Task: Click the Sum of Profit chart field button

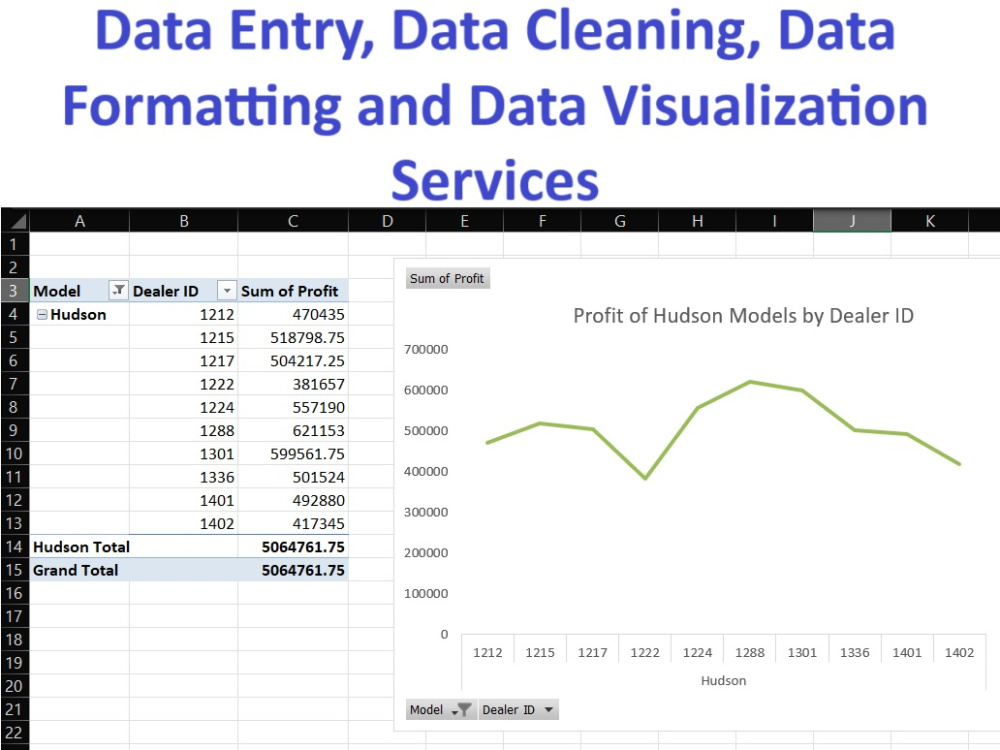Action: (x=447, y=278)
